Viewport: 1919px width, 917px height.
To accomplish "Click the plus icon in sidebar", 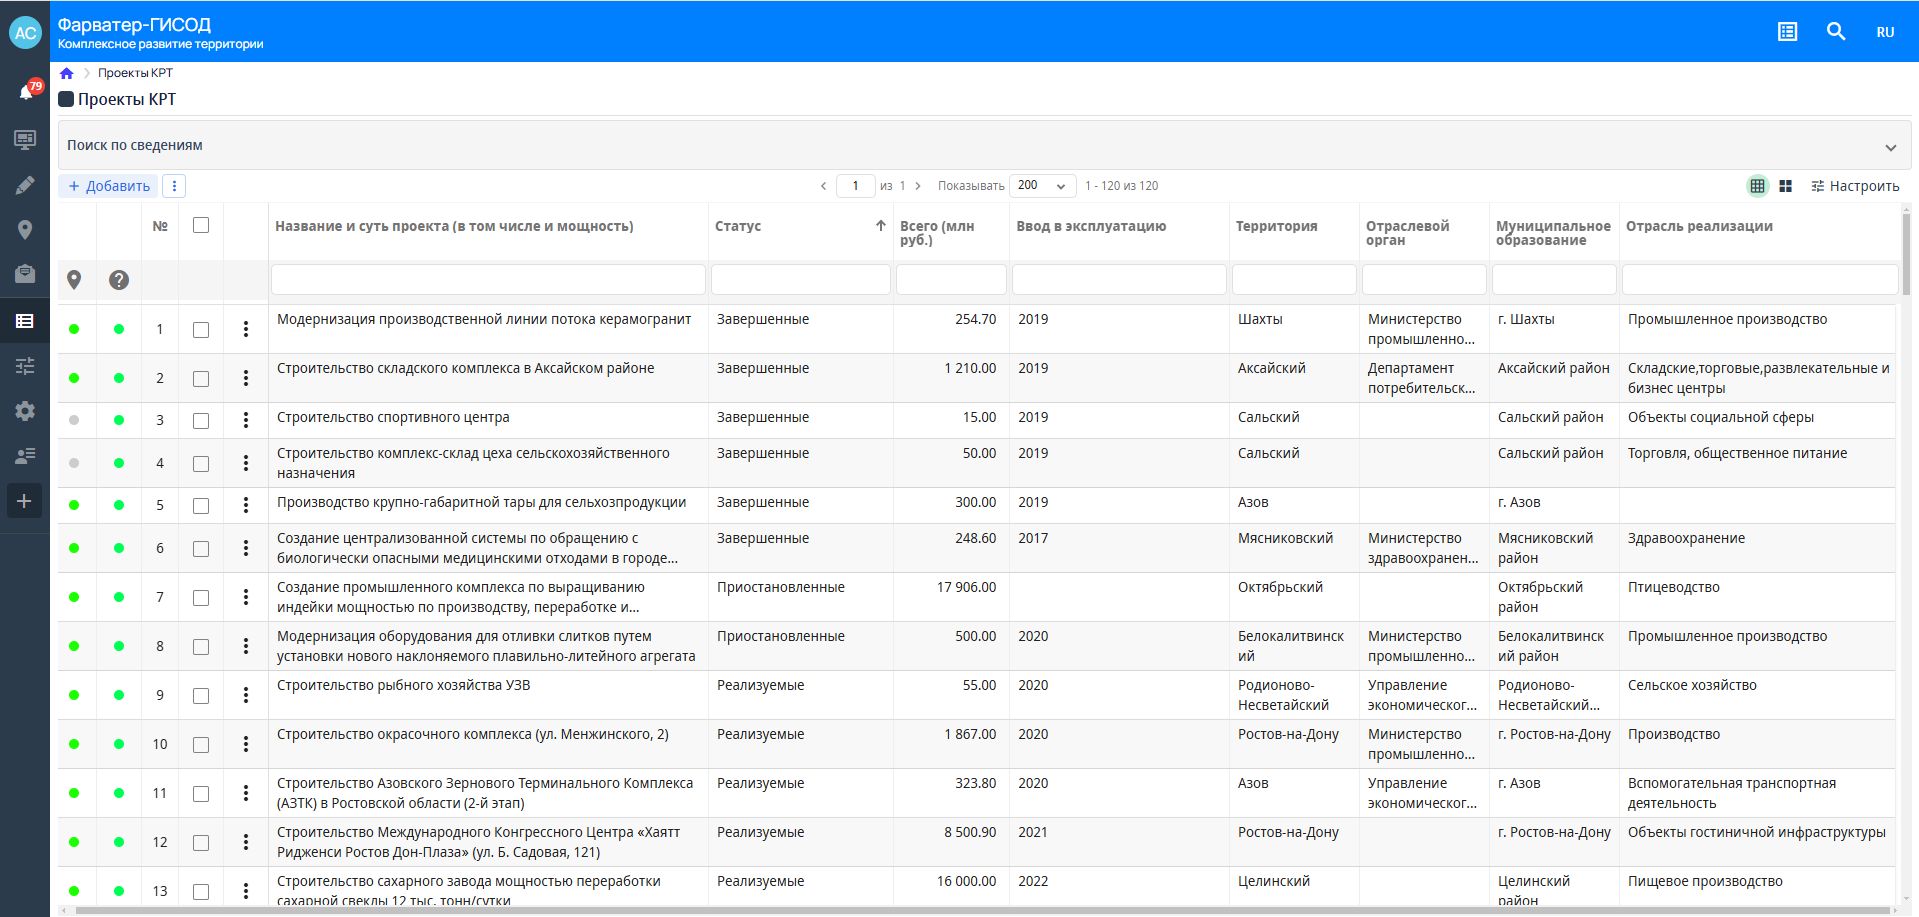I will tap(25, 501).
